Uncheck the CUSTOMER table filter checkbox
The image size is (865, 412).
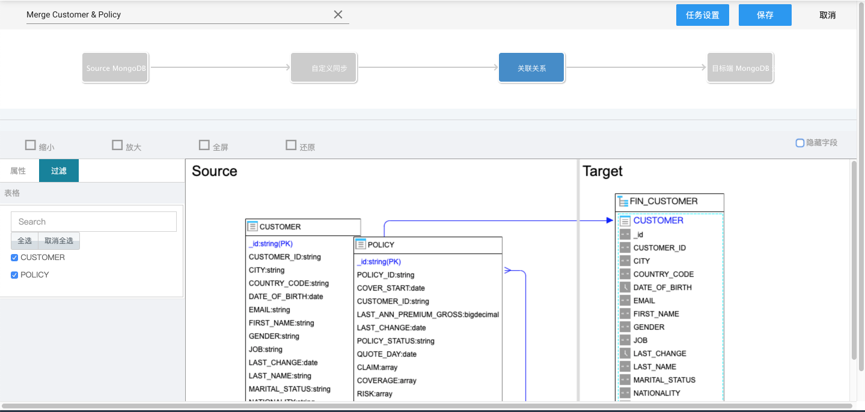pyautogui.click(x=14, y=258)
